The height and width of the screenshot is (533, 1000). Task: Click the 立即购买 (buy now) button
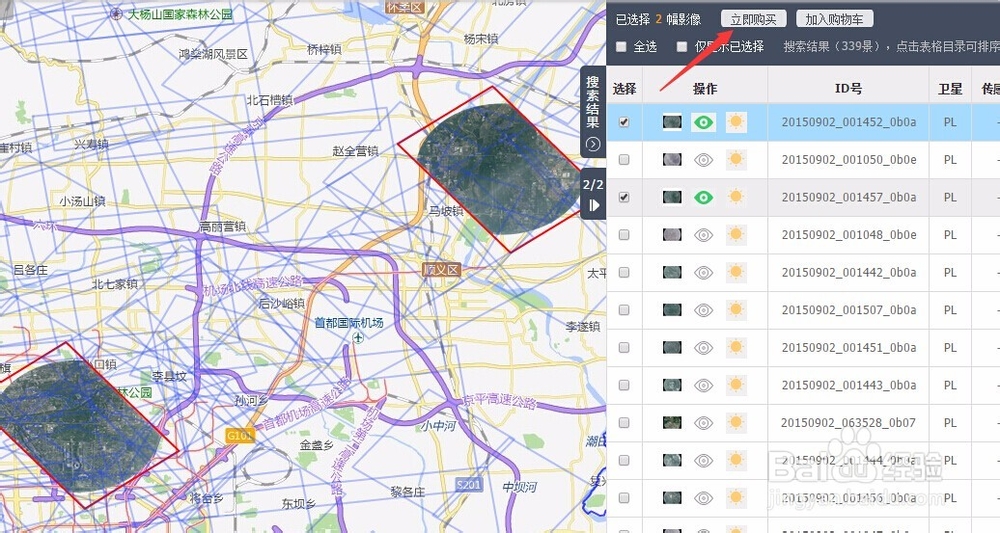(753, 19)
